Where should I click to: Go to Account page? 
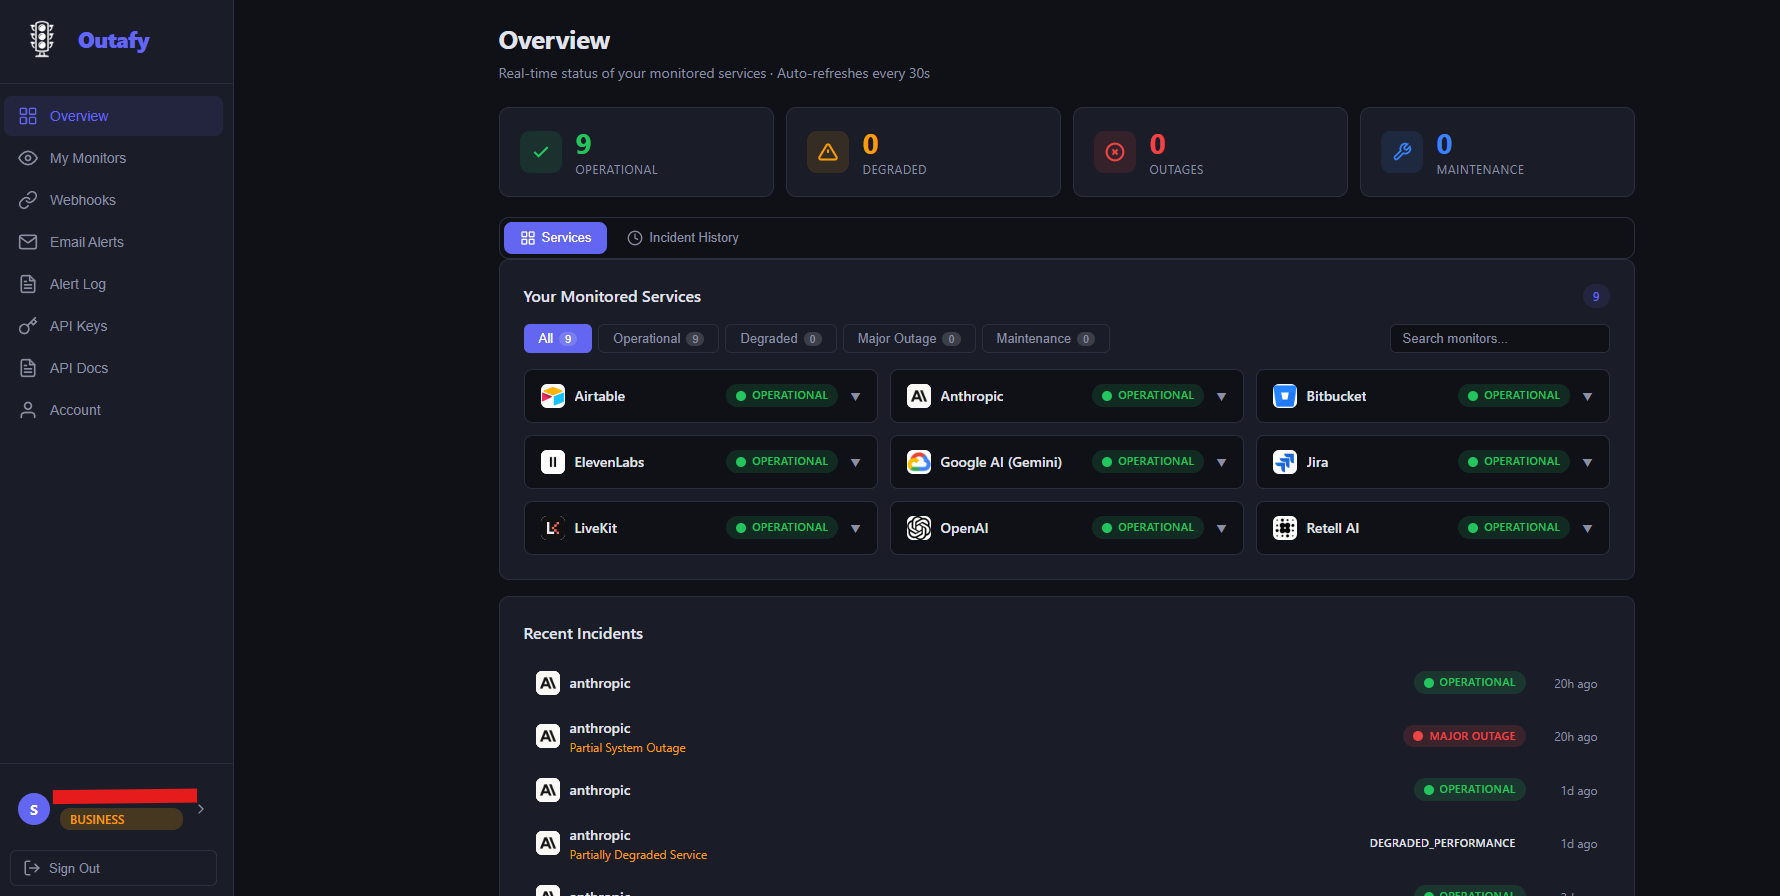pyautogui.click(x=113, y=410)
